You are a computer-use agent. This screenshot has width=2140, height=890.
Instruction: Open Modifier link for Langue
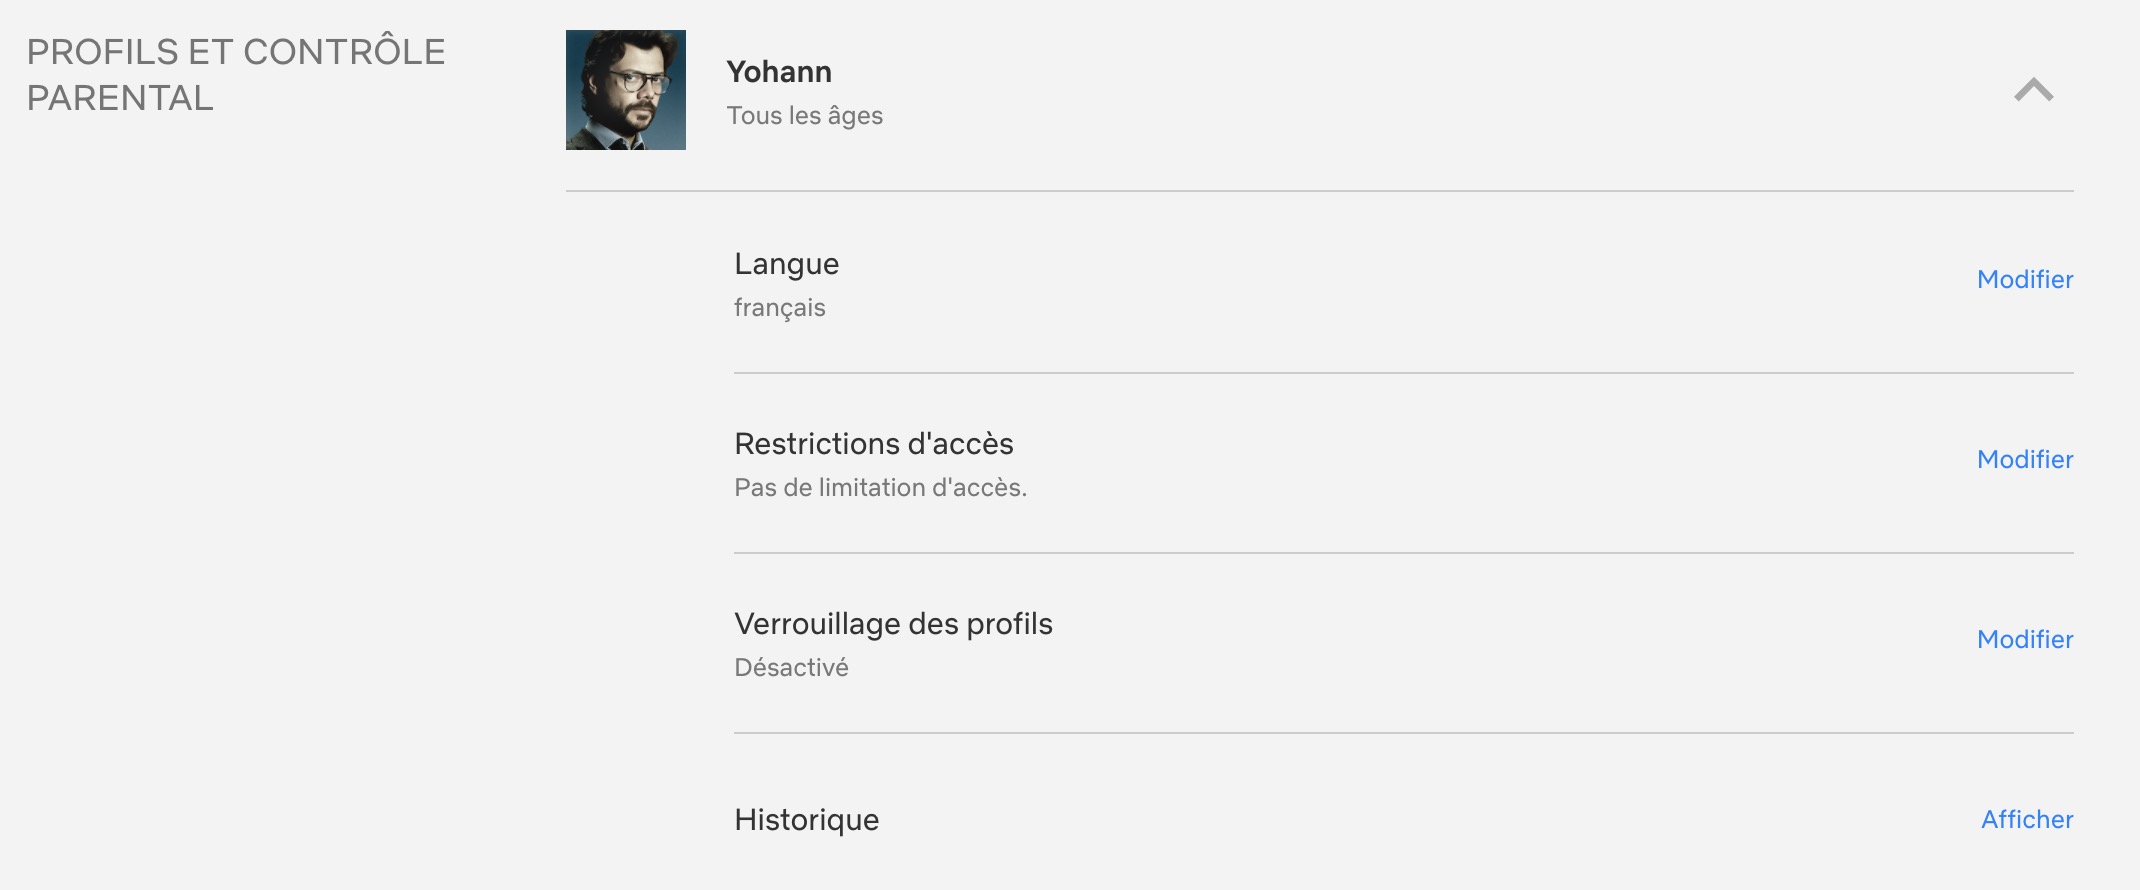pos(2024,280)
